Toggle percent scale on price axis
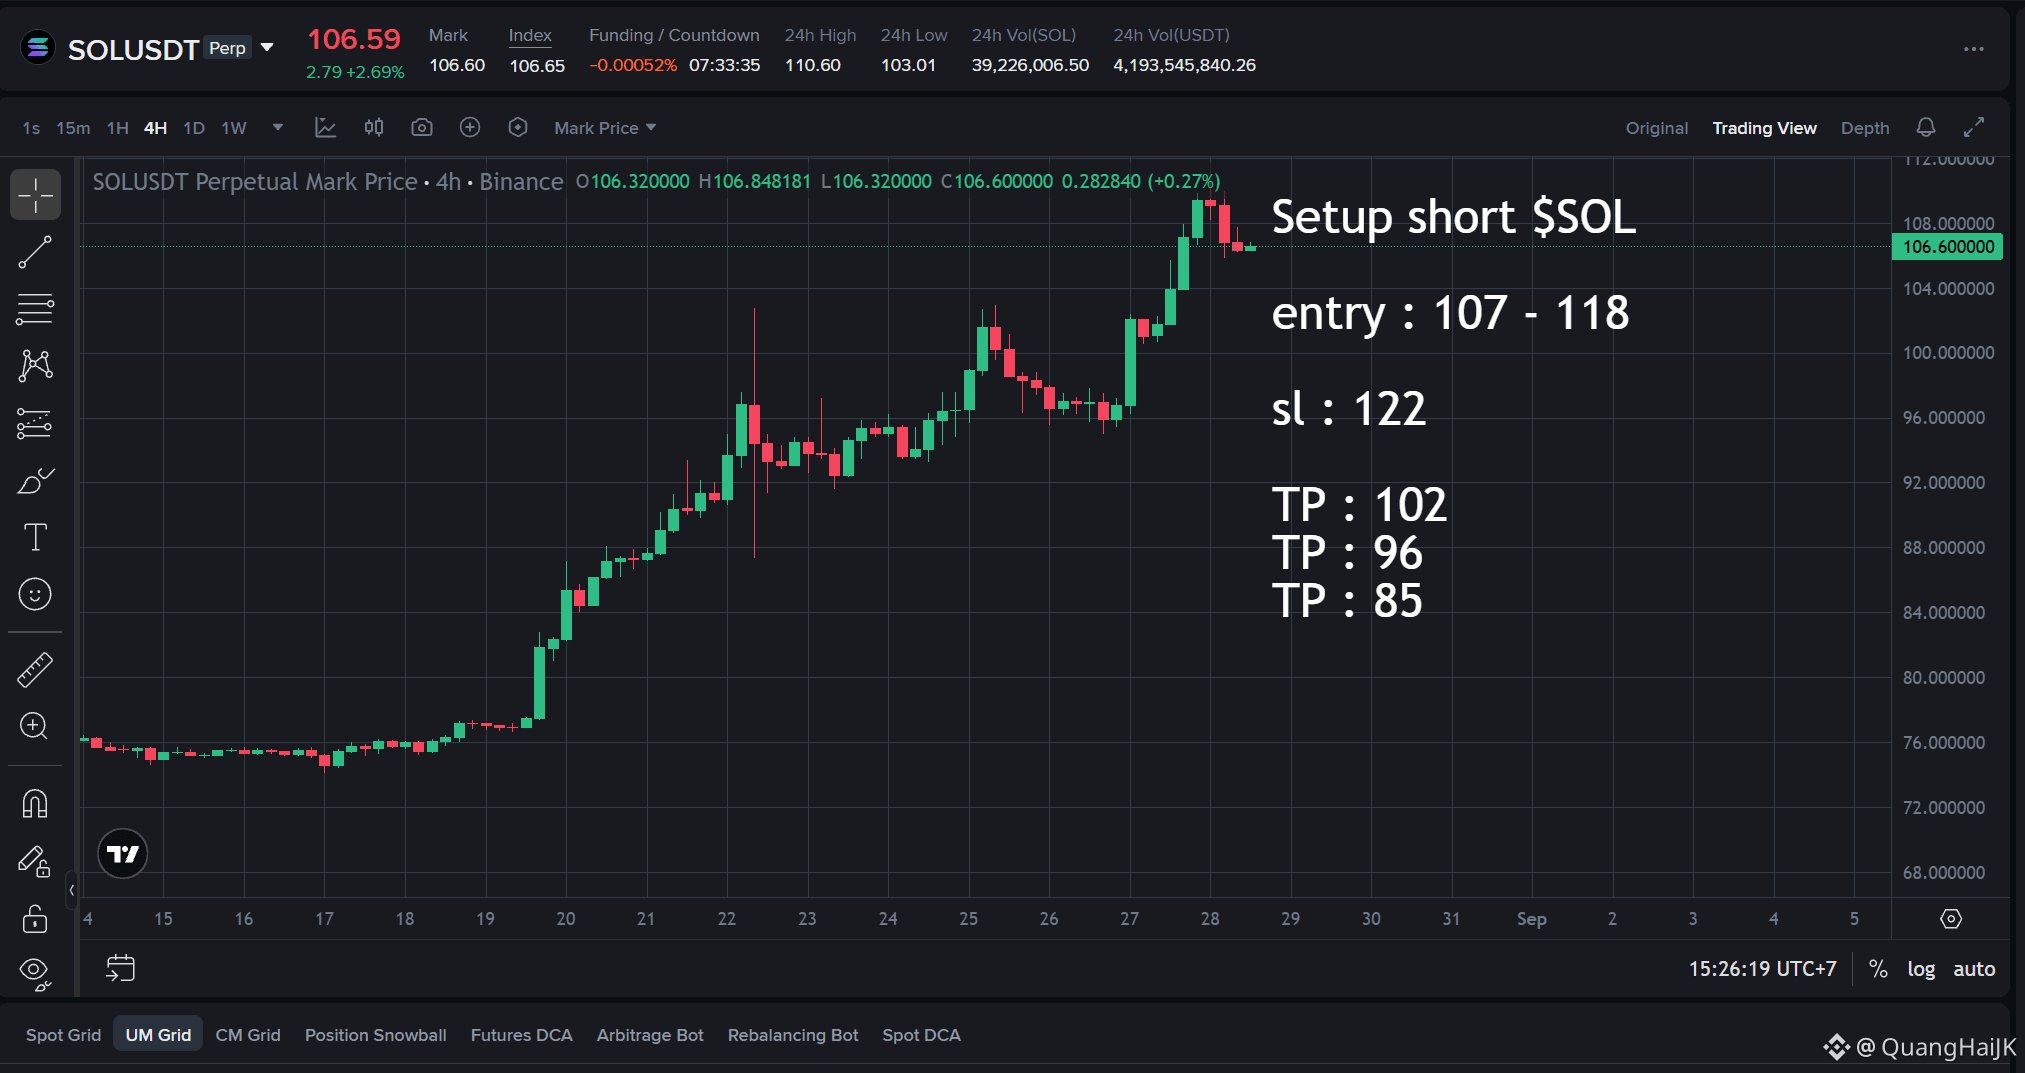The height and width of the screenshot is (1073, 2025). 1878,968
